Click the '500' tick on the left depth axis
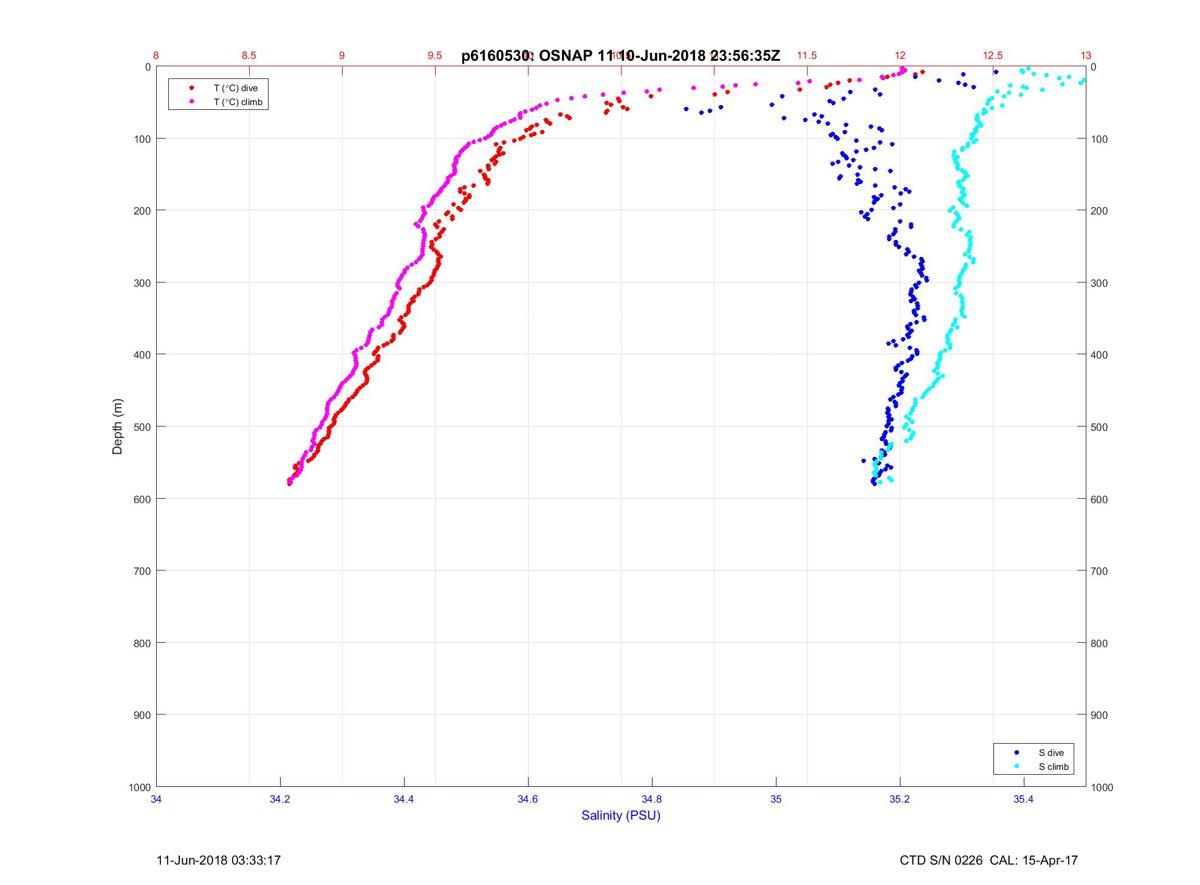Image resolution: width=1200 pixels, height=885 pixels. point(141,427)
